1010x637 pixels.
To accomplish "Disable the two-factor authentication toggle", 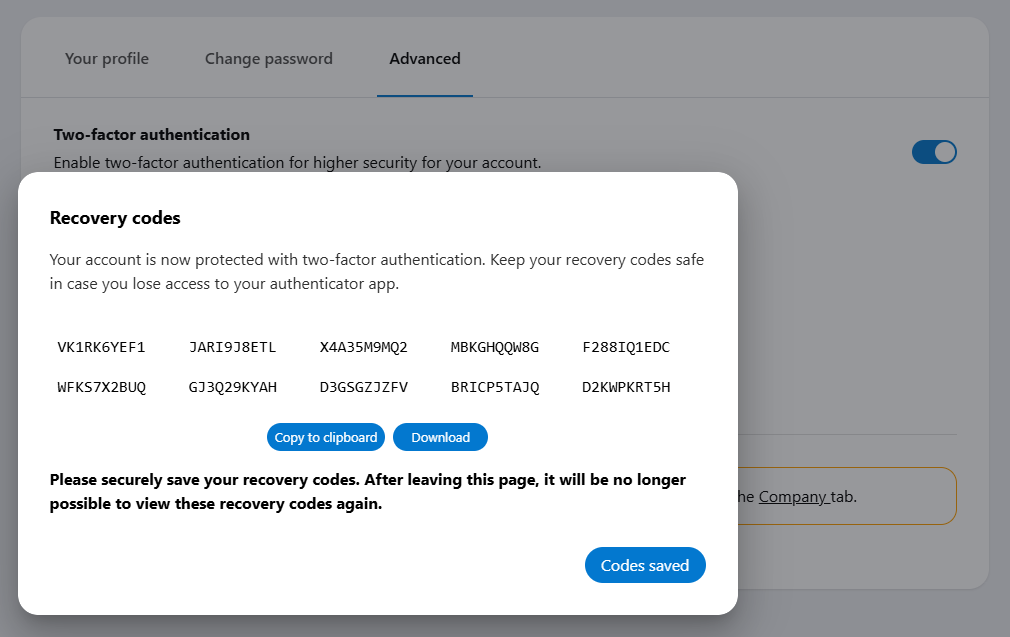I will pos(934,152).
